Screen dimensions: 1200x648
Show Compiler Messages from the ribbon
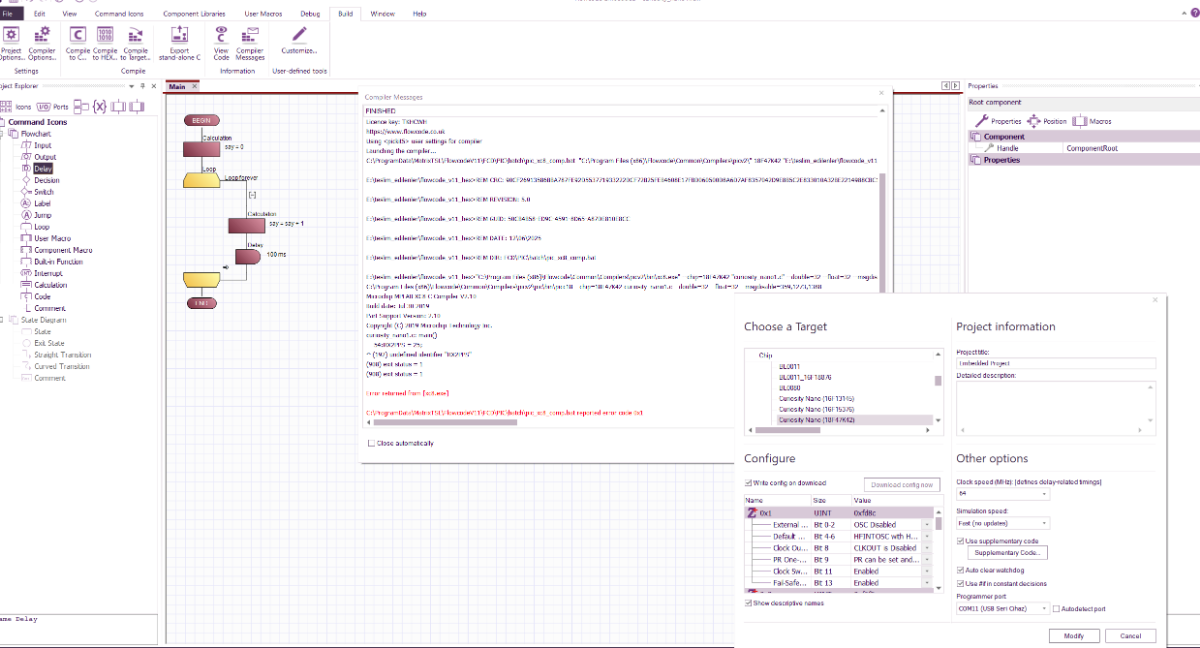click(250, 42)
